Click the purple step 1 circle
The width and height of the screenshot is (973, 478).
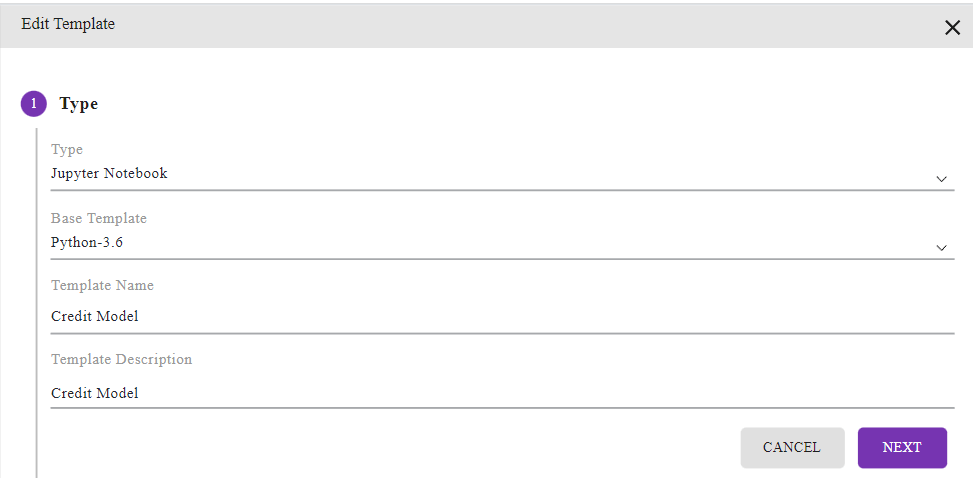(x=34, y=104)
